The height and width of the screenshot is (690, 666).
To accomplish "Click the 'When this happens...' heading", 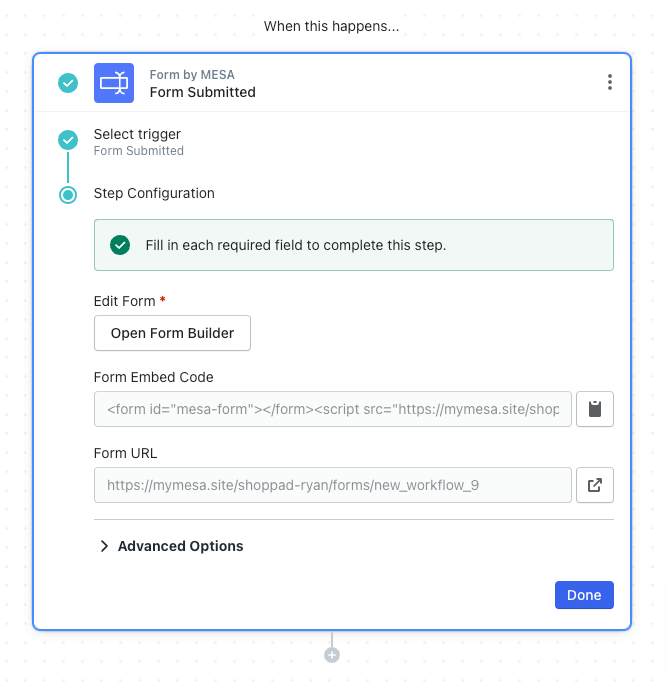I will click(331, 26).
